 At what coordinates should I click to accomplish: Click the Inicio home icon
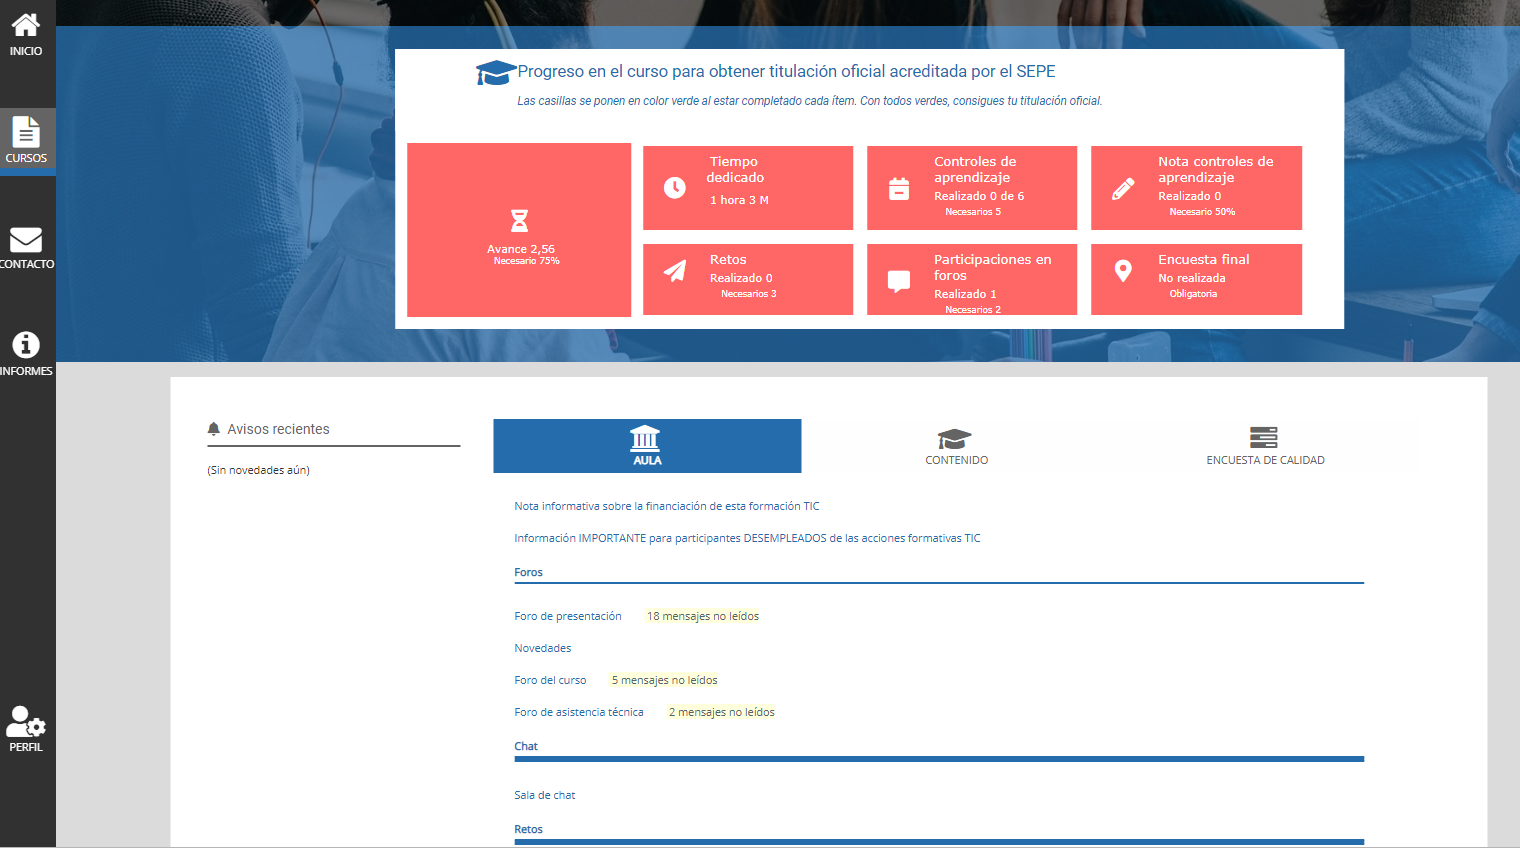[26, 26]
